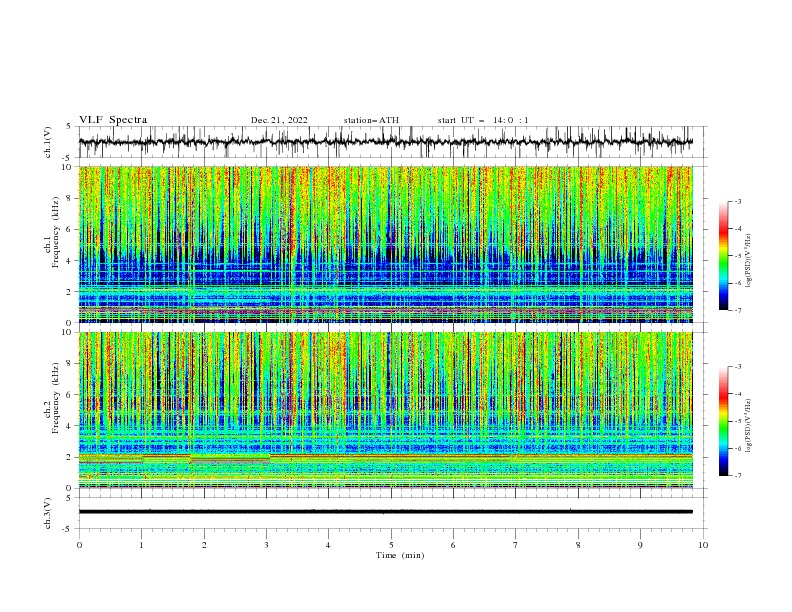Click the "1" tick on the time axis
This screenshot has height=612, width=792.
click(141, 545)
